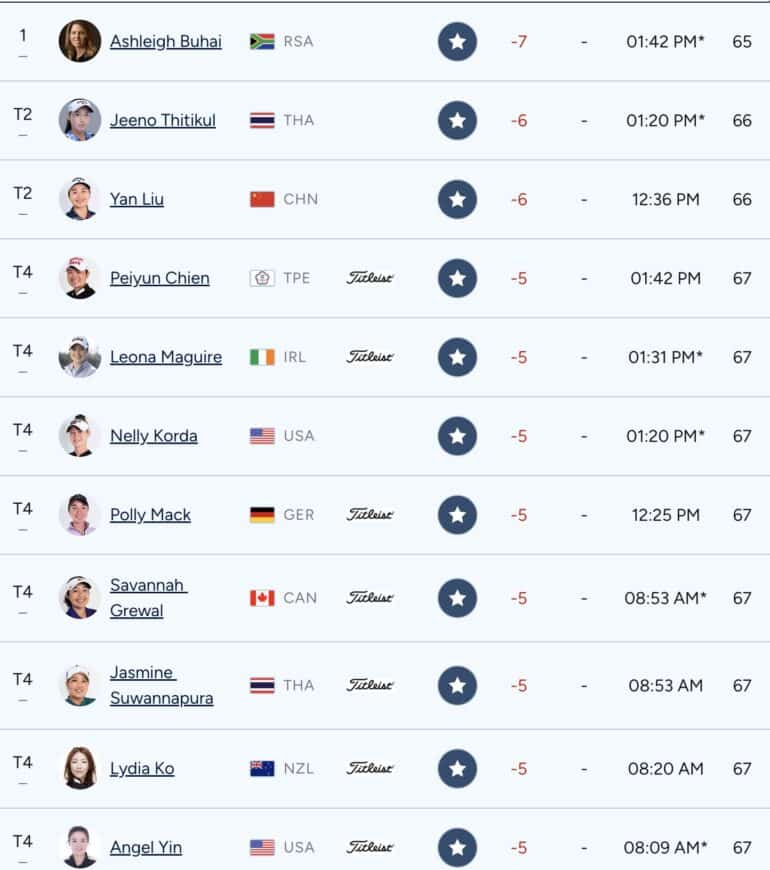
Task: Expand the Yan Liu row via the -6 score
Action: click(519, 200)
